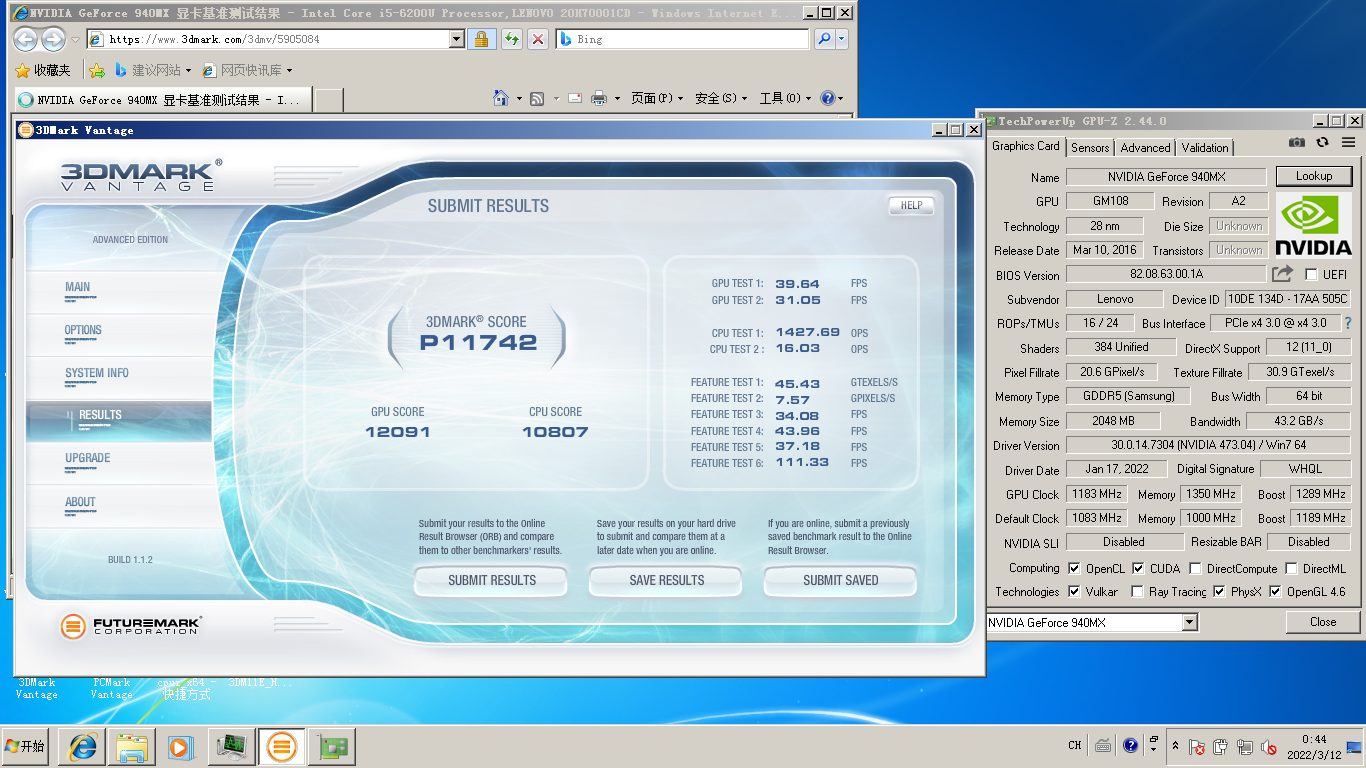Open the search provider dropdown arrow

[x=842, y=39]
